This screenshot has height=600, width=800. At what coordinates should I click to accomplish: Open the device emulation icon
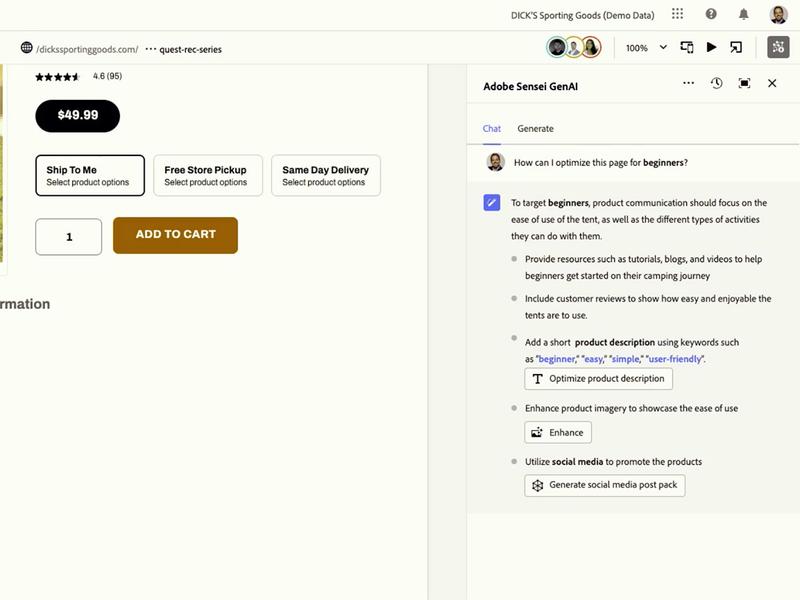(x=687, y=47)
